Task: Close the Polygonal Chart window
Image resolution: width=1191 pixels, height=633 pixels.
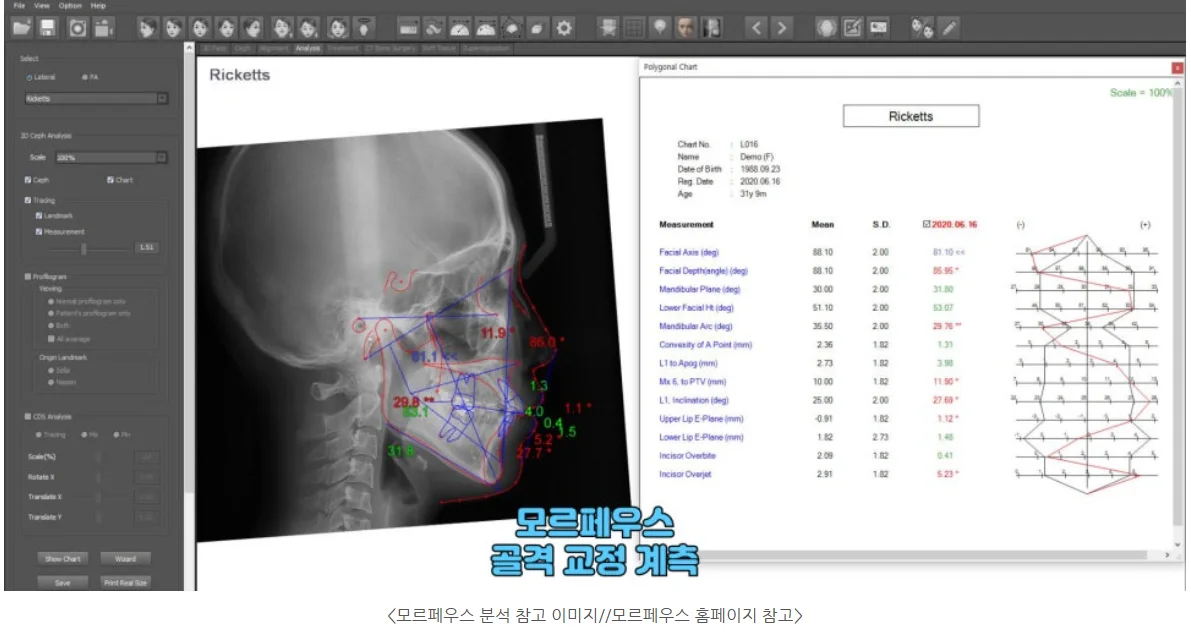Action: [x=1177, y=68]
